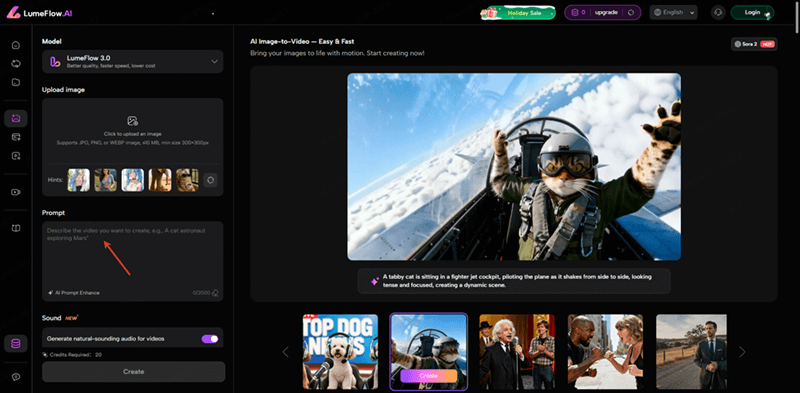Click the Holiday Sale banner
Screen dimensions: 800x393
[518, 13]
